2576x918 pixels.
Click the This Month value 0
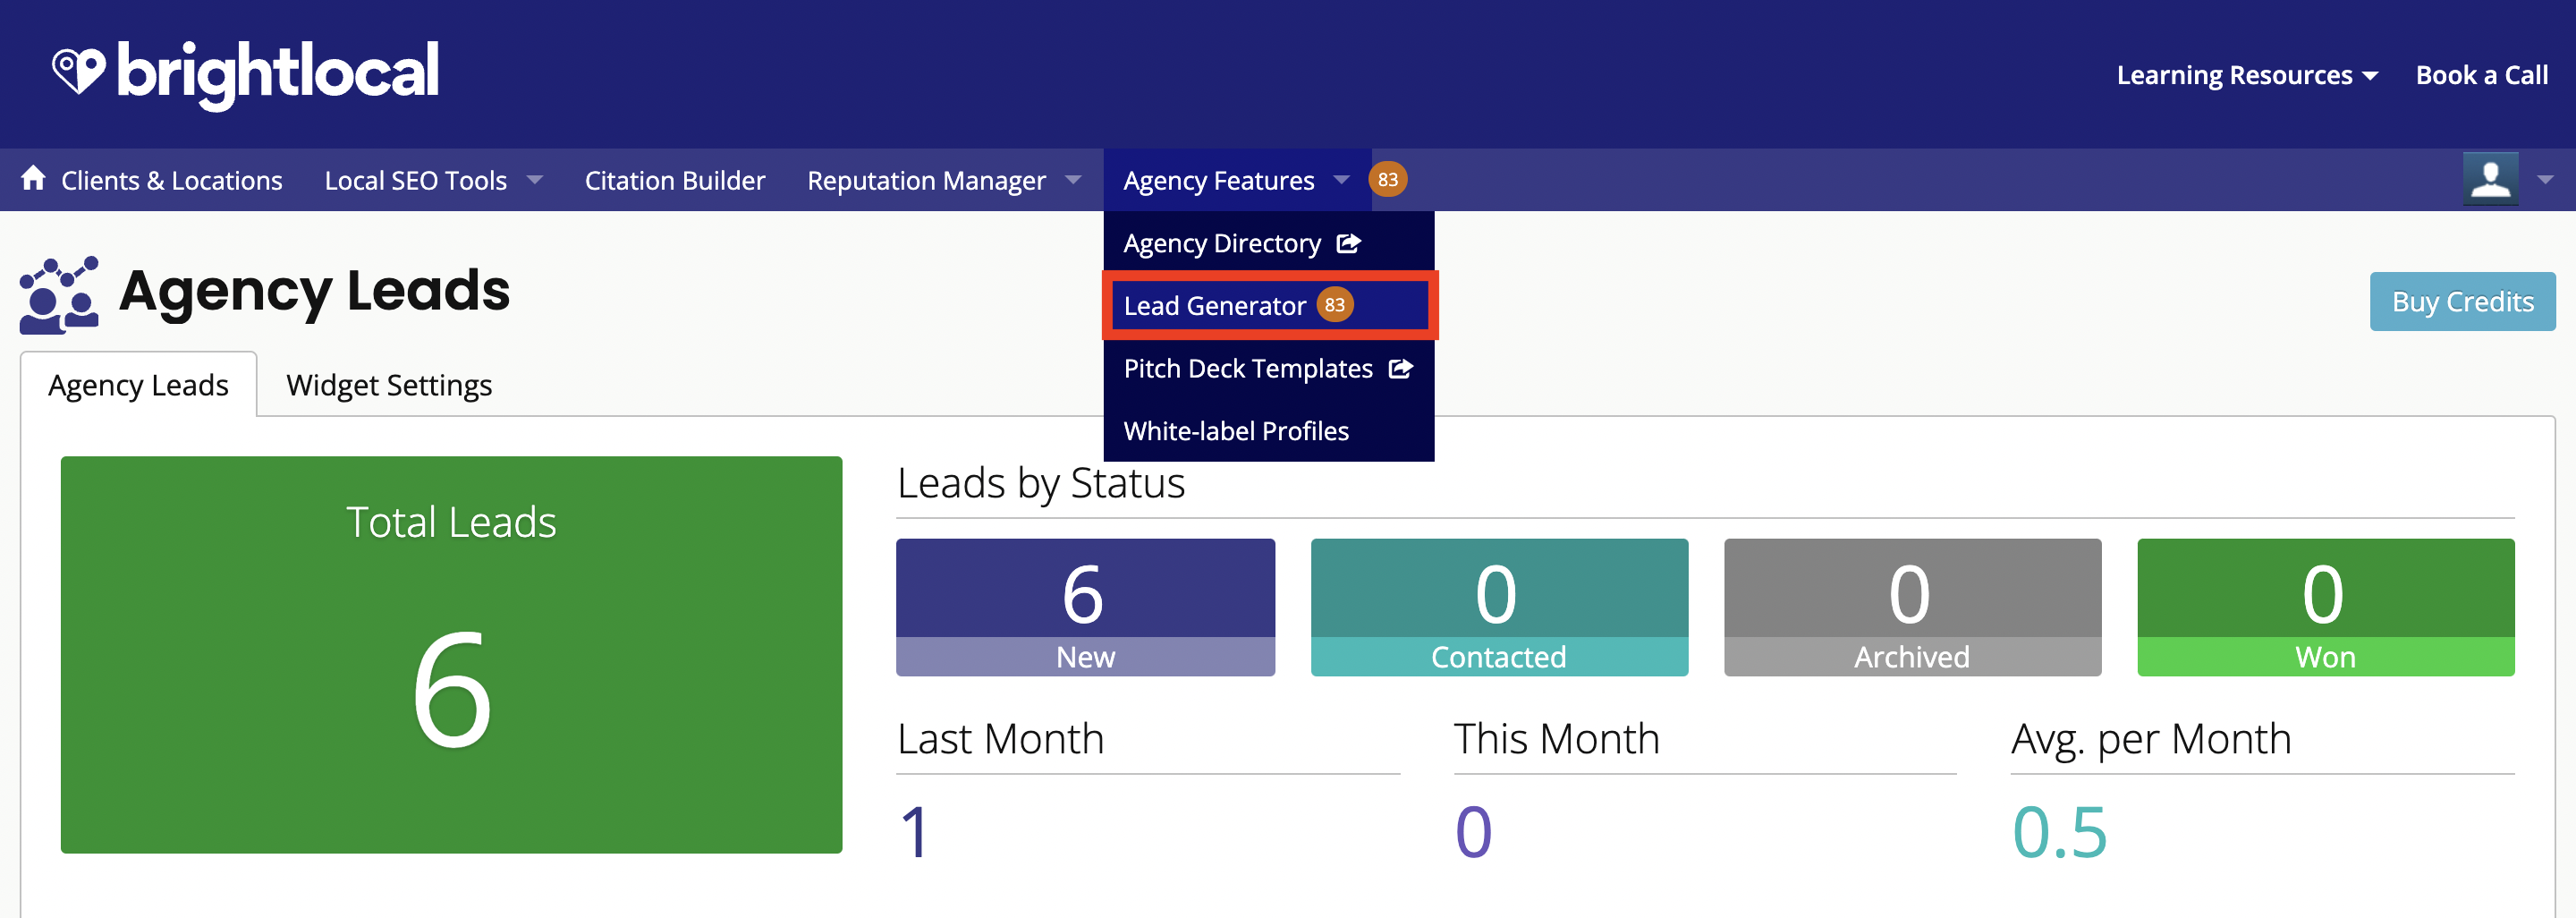(x=1473, y=832)
